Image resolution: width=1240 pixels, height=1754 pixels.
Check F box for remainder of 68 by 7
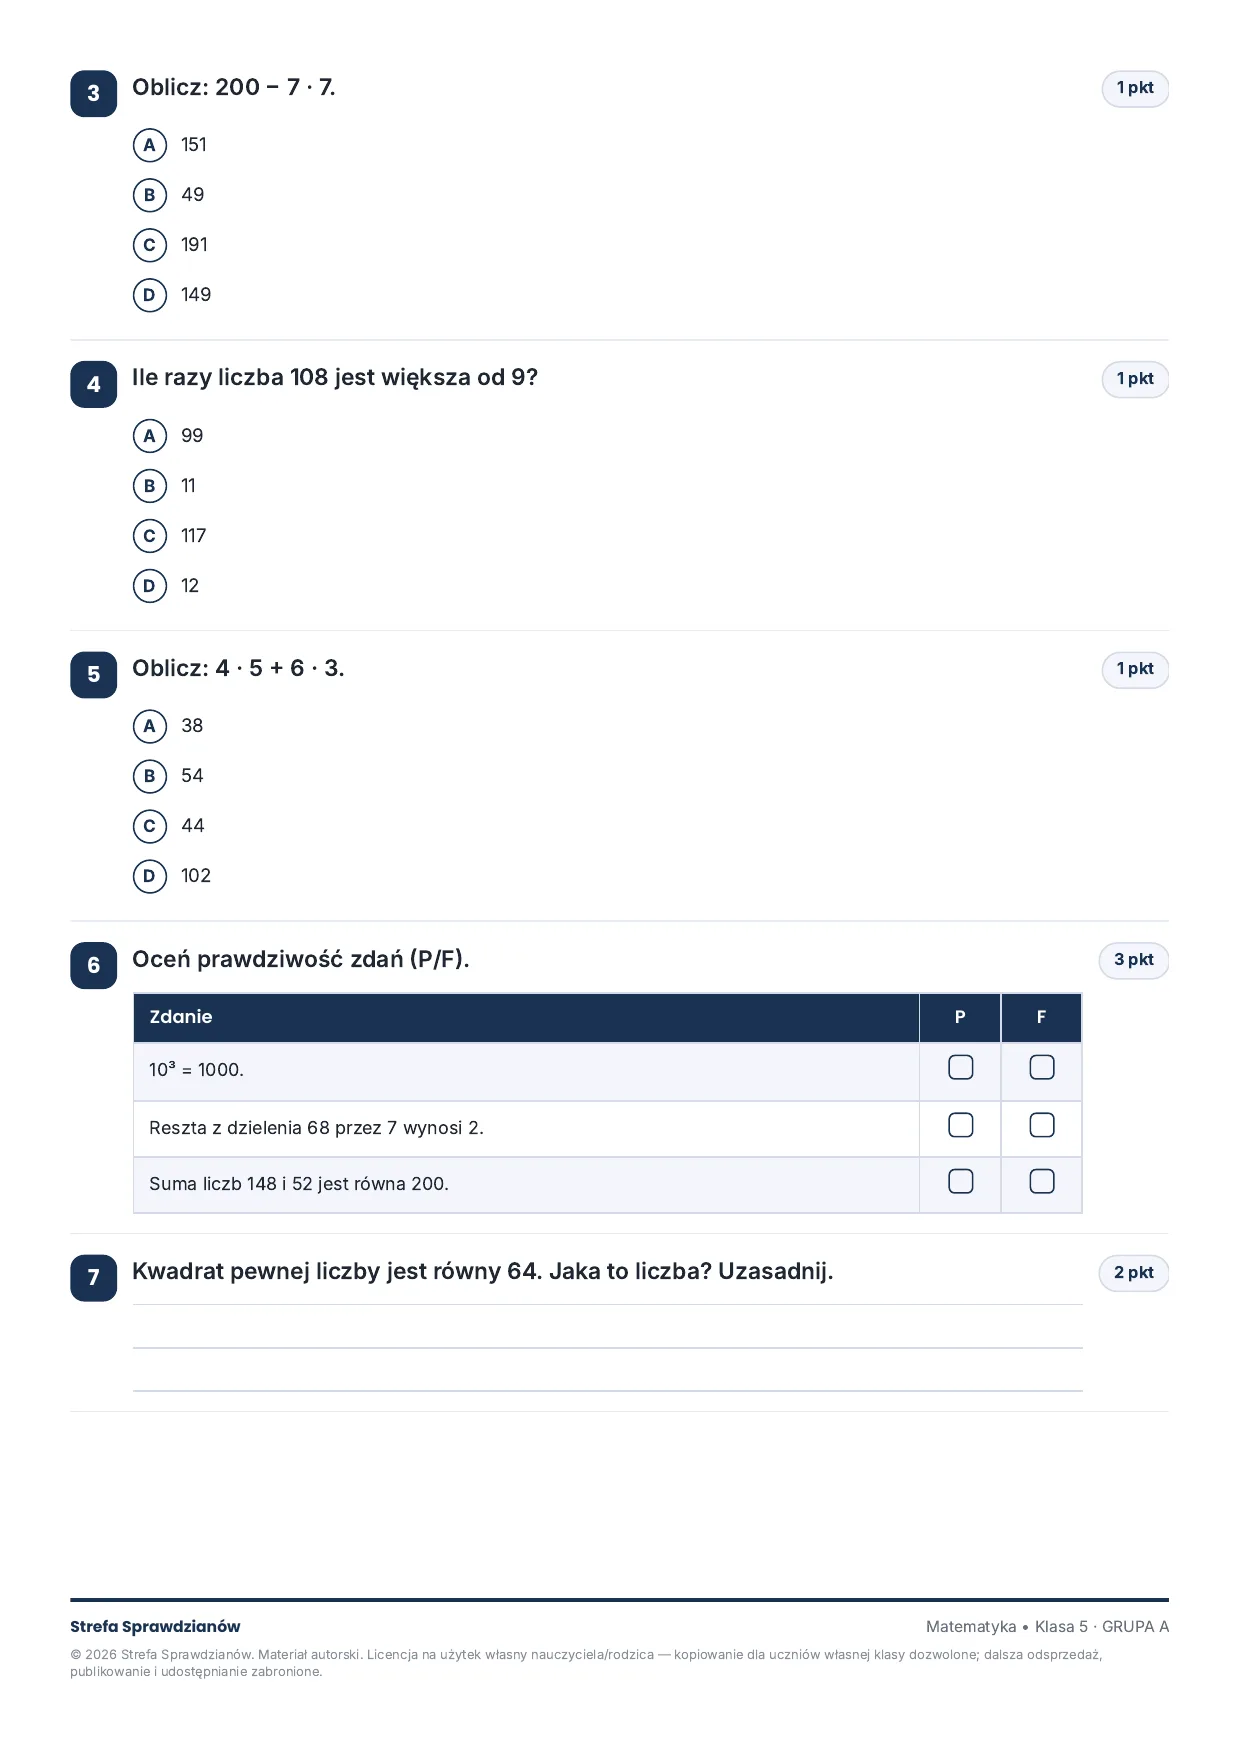point(1041,1126)
